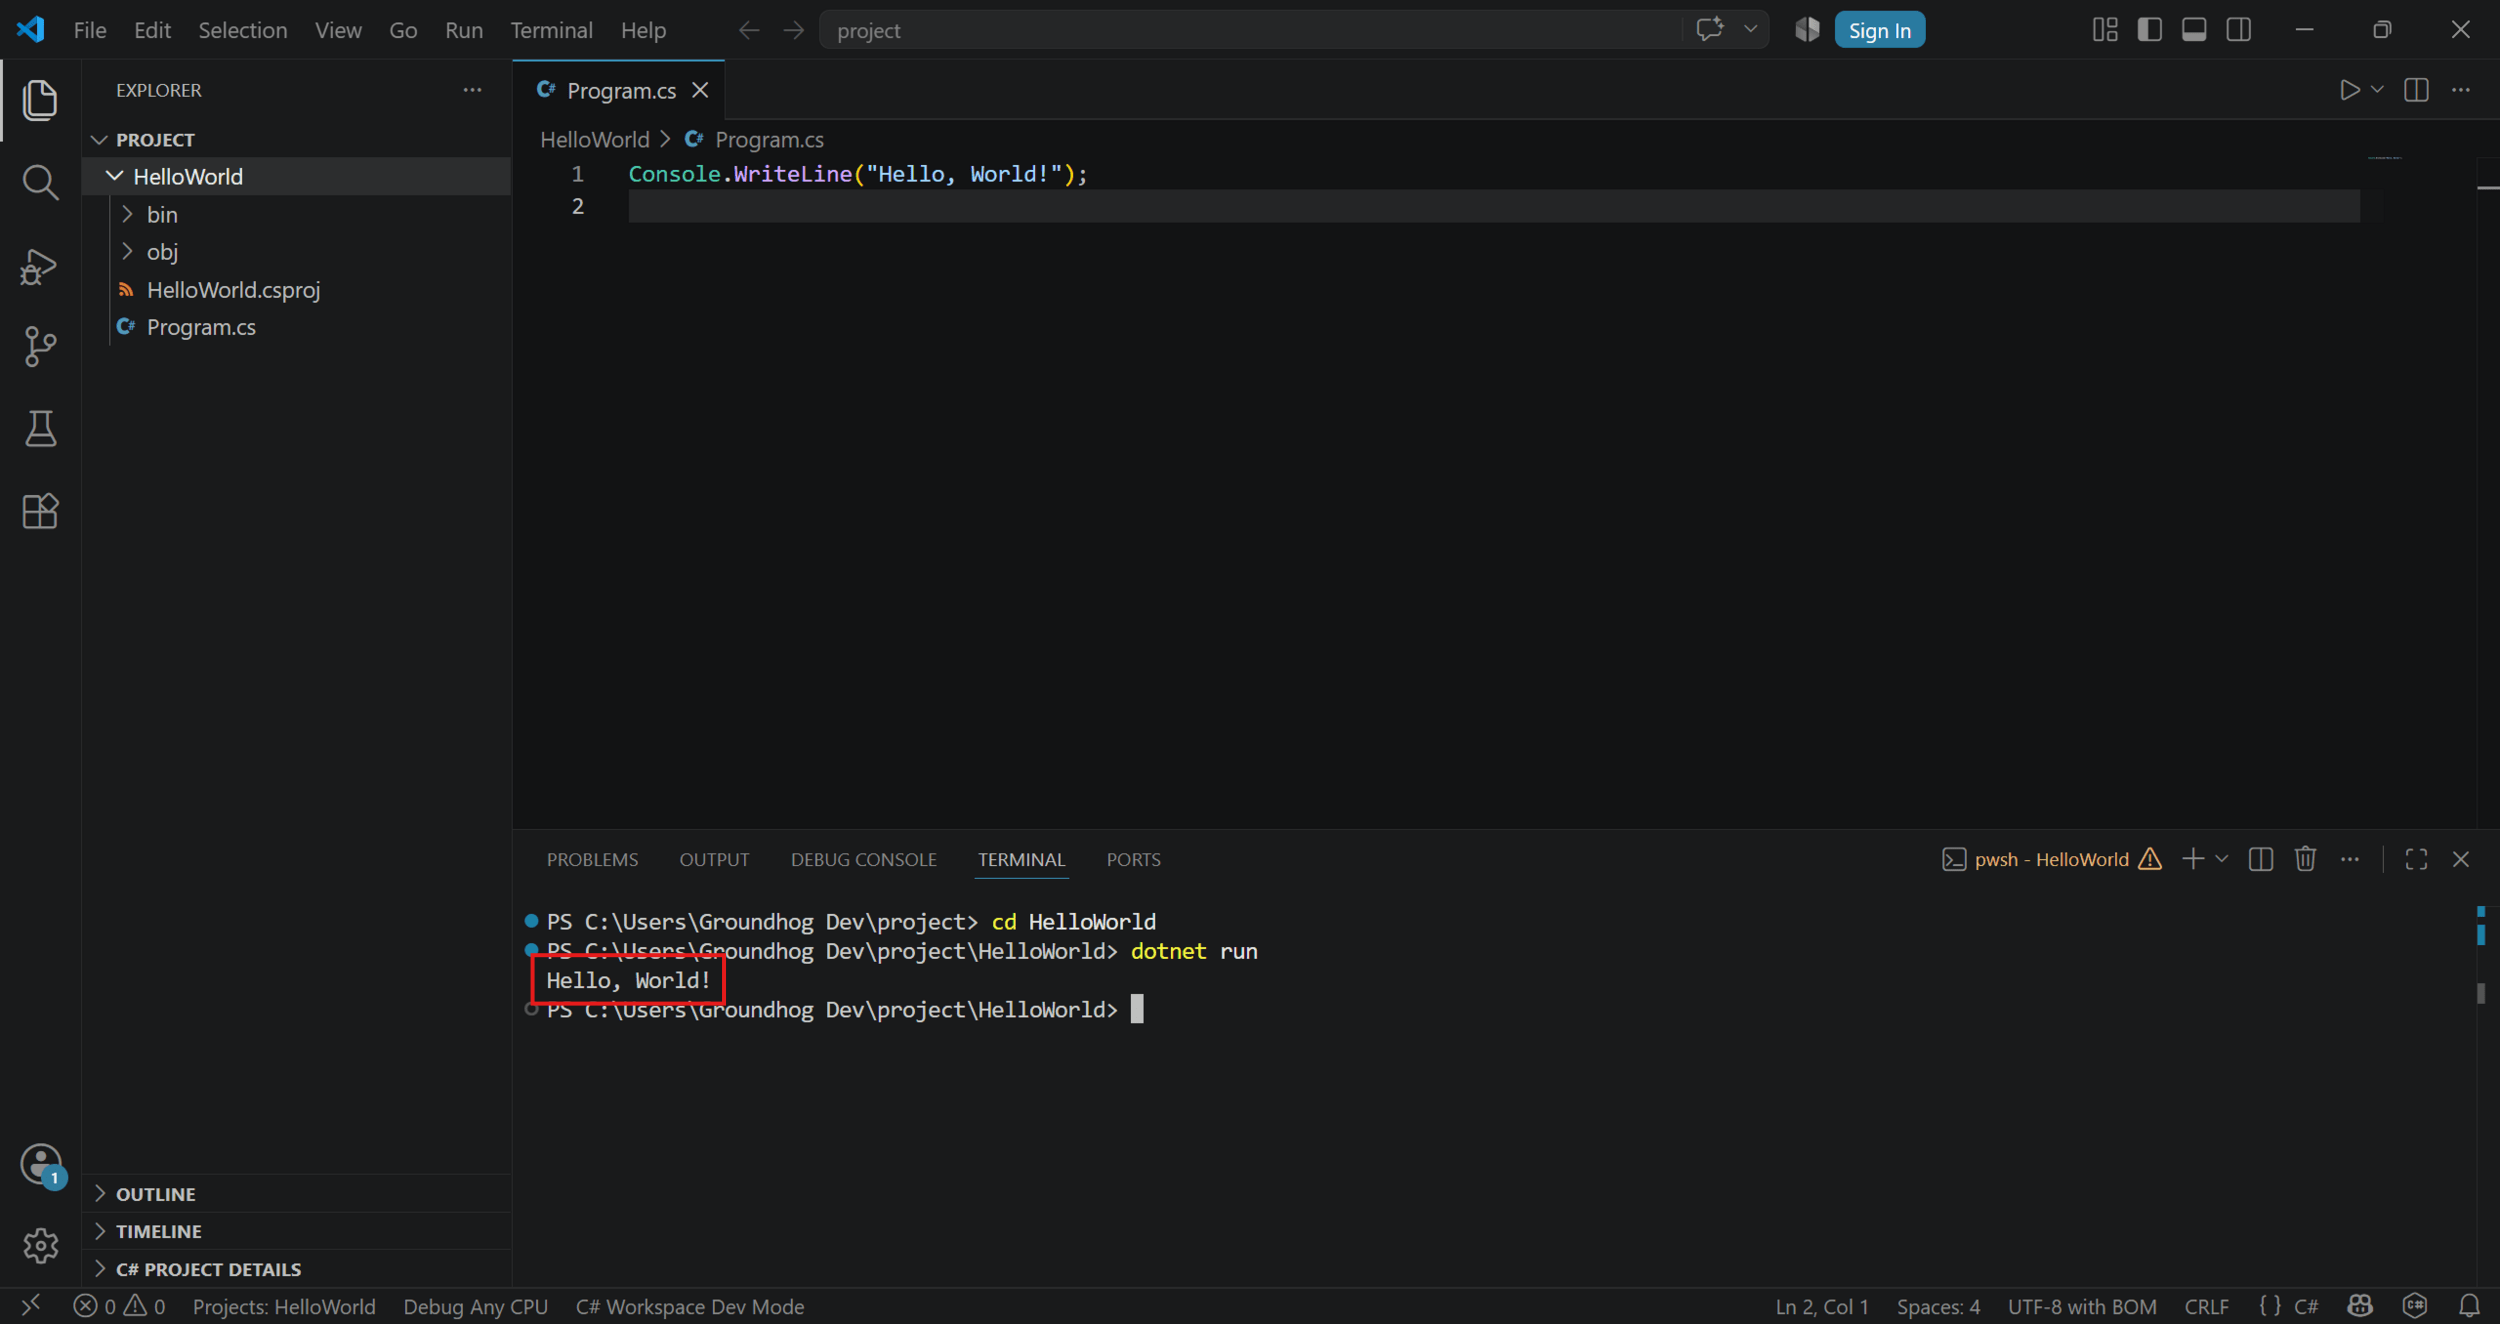Open Run and Debug view
Screen dimensions: 2500x1324
[x=40, y=266]
